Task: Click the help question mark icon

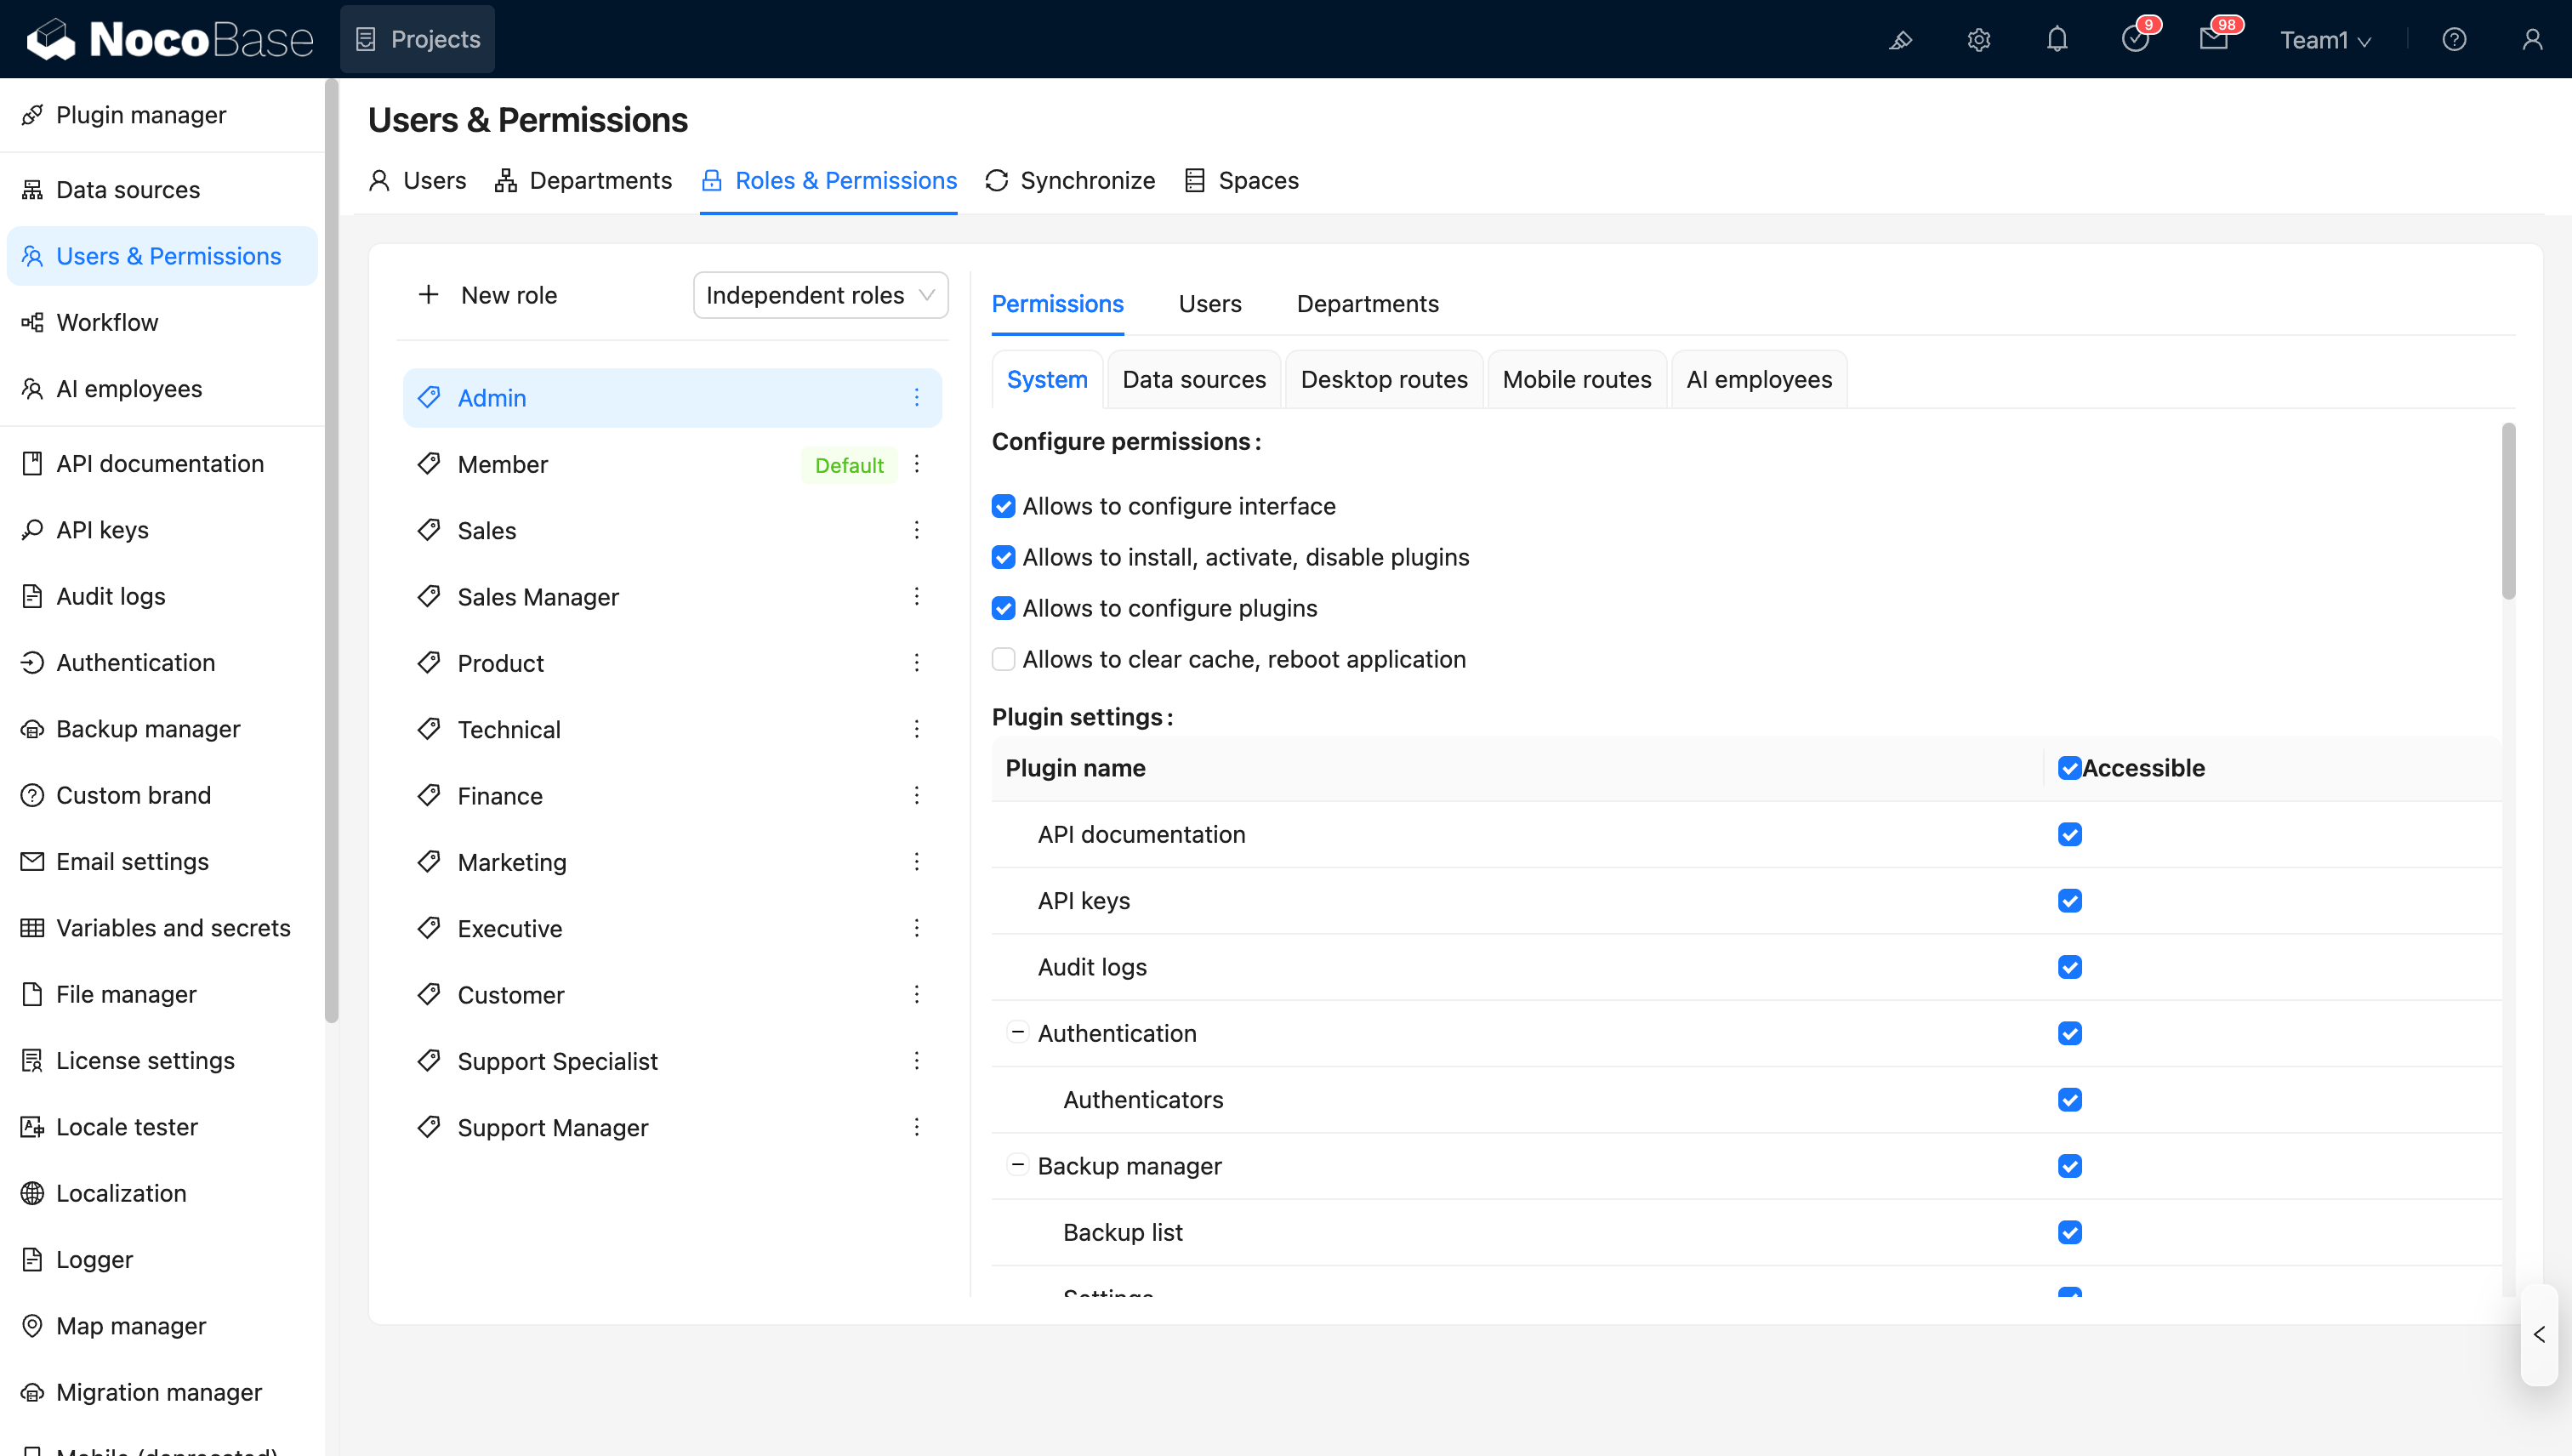Action: (x=2453, y=40)
